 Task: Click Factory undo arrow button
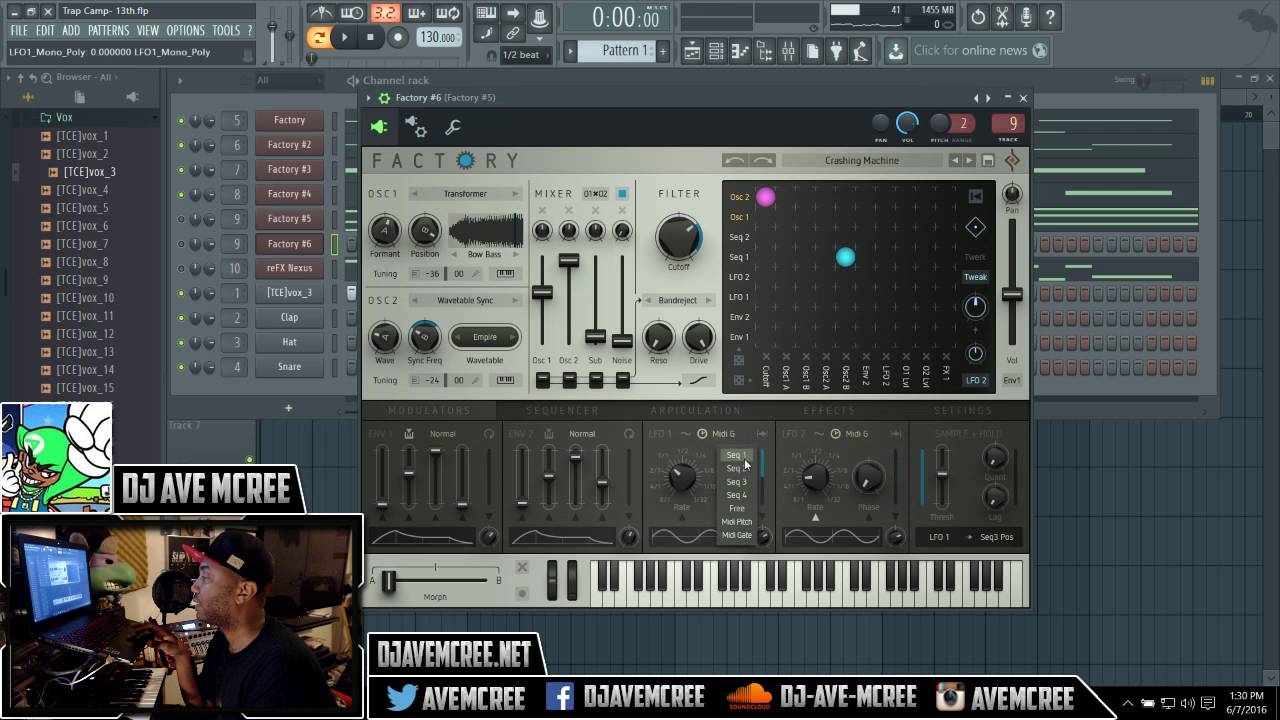pos(735,160)
